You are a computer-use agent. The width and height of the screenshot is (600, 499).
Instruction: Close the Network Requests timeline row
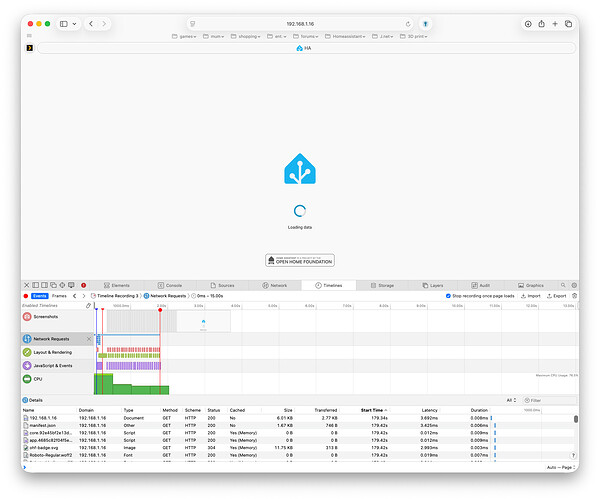[89, 339]
